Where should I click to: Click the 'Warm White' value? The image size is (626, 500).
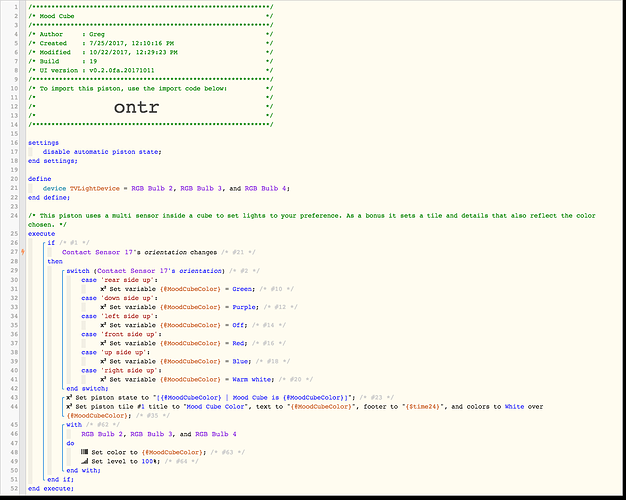252,379
